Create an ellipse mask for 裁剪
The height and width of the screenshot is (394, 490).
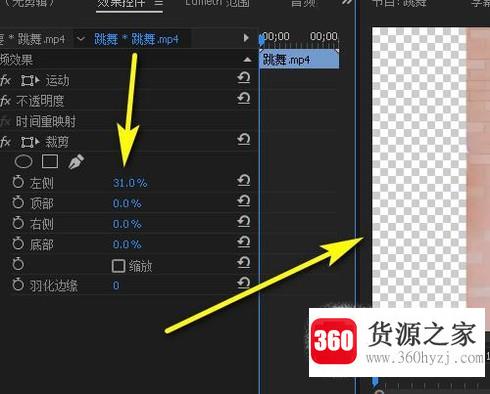coord(24,162)
